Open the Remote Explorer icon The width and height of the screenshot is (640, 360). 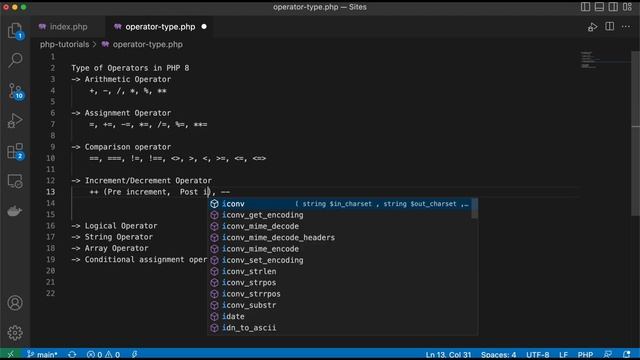click(15, 181)
